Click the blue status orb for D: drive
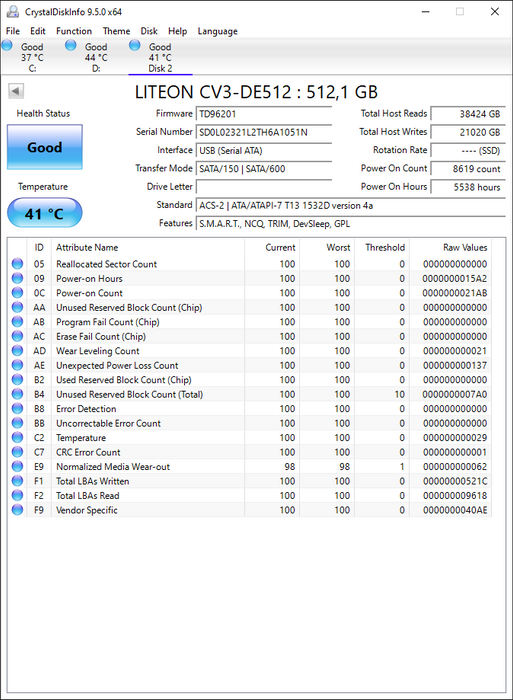The image size is (513, 700). 71,45
